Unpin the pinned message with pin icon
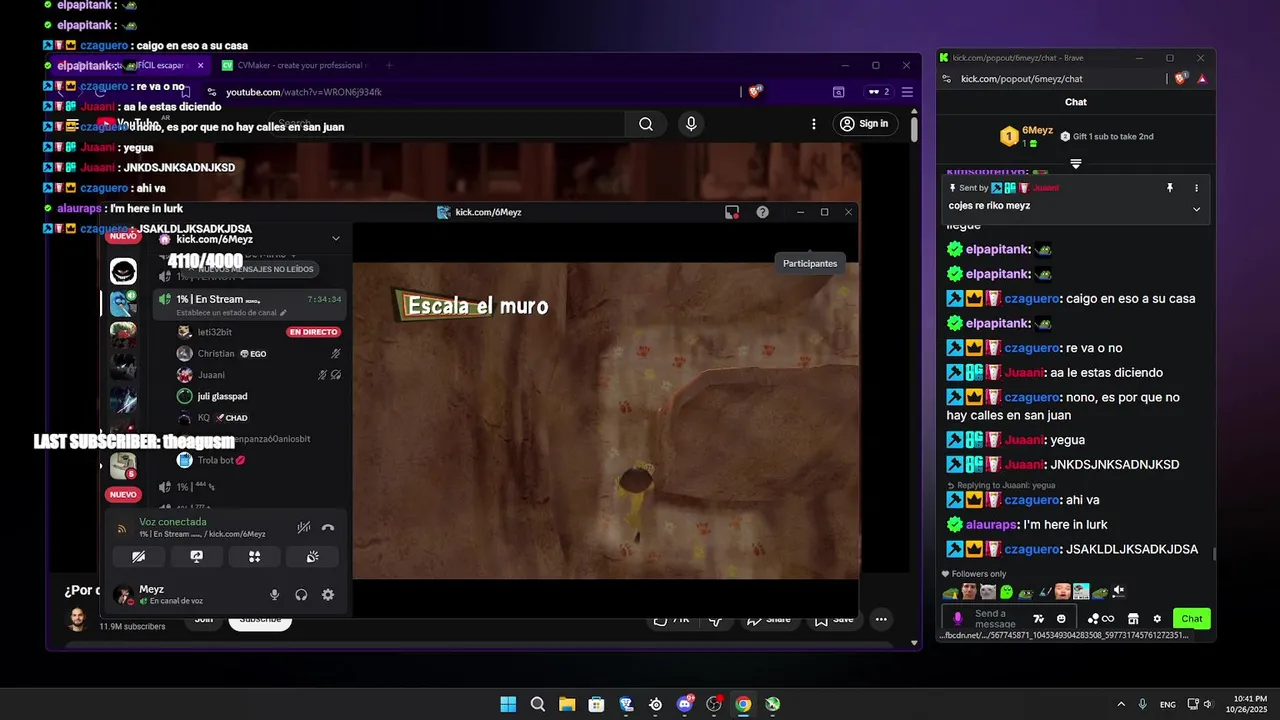Screen dimensions: 1280x720 [1169, 188]
